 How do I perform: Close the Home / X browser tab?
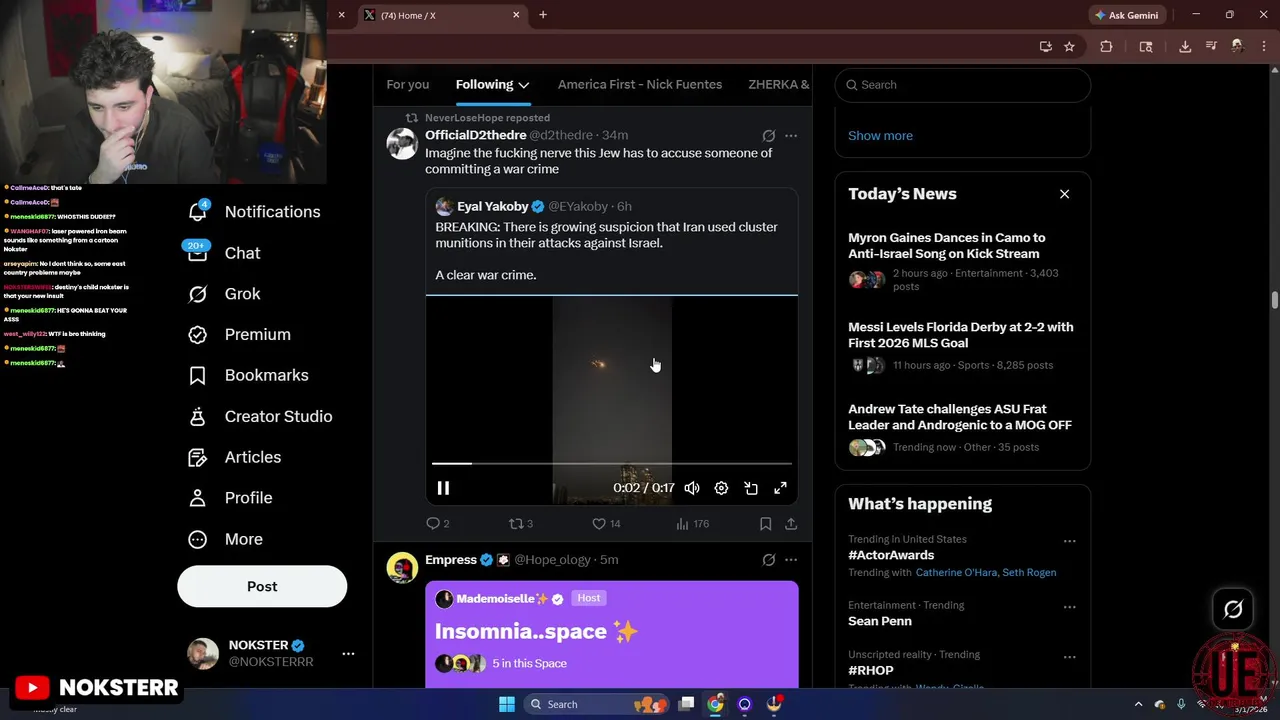(516, 15)
